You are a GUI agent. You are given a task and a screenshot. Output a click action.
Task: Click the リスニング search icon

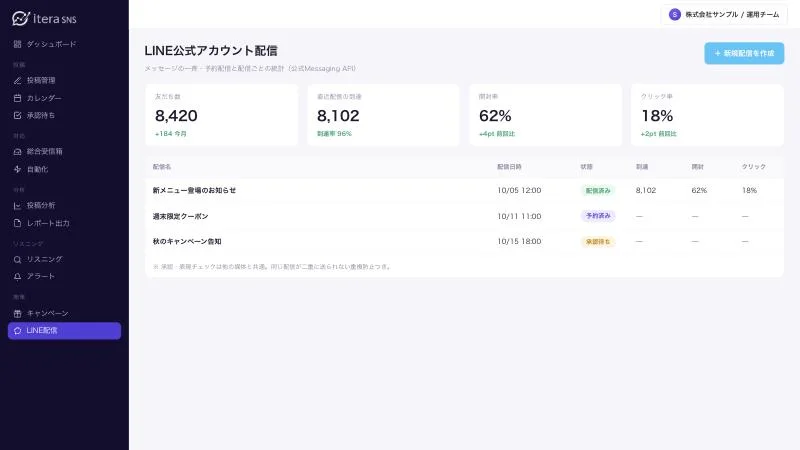click(17, 260)
